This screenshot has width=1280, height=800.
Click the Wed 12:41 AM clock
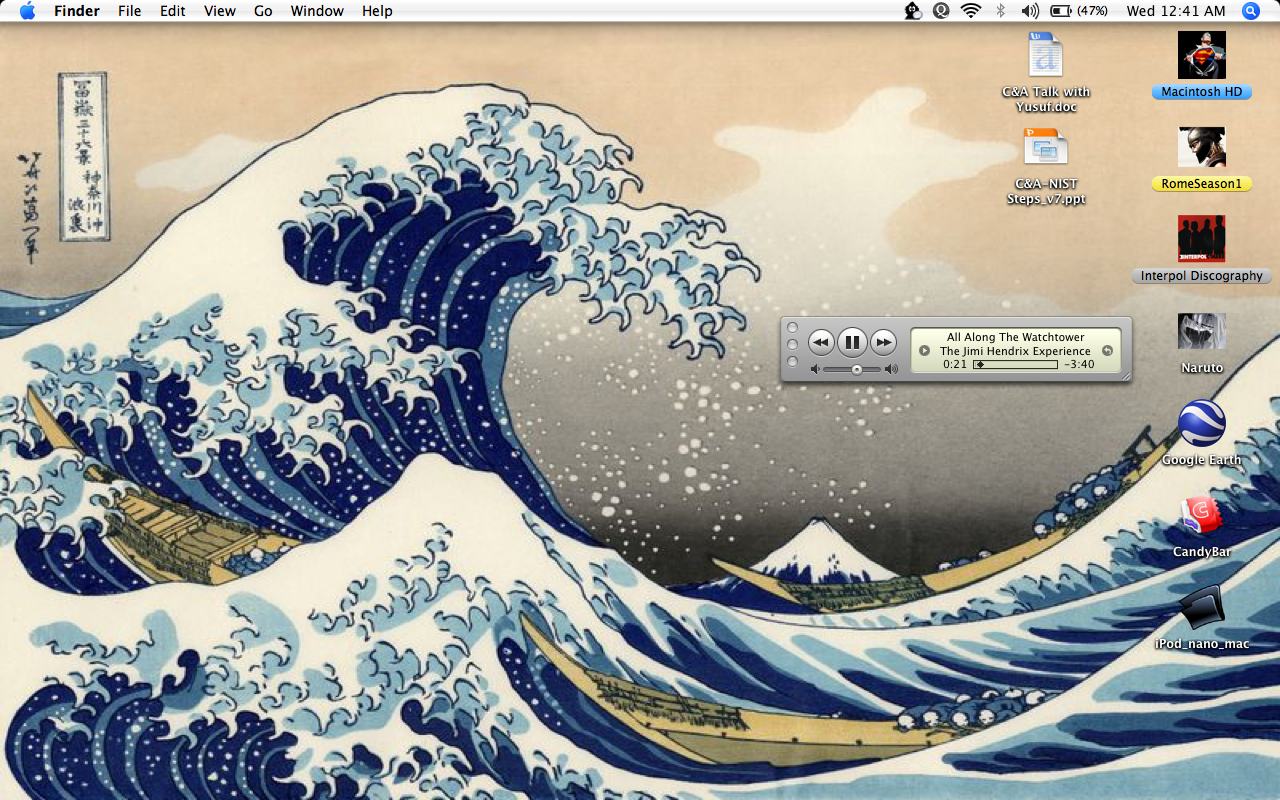point(1175,11)
